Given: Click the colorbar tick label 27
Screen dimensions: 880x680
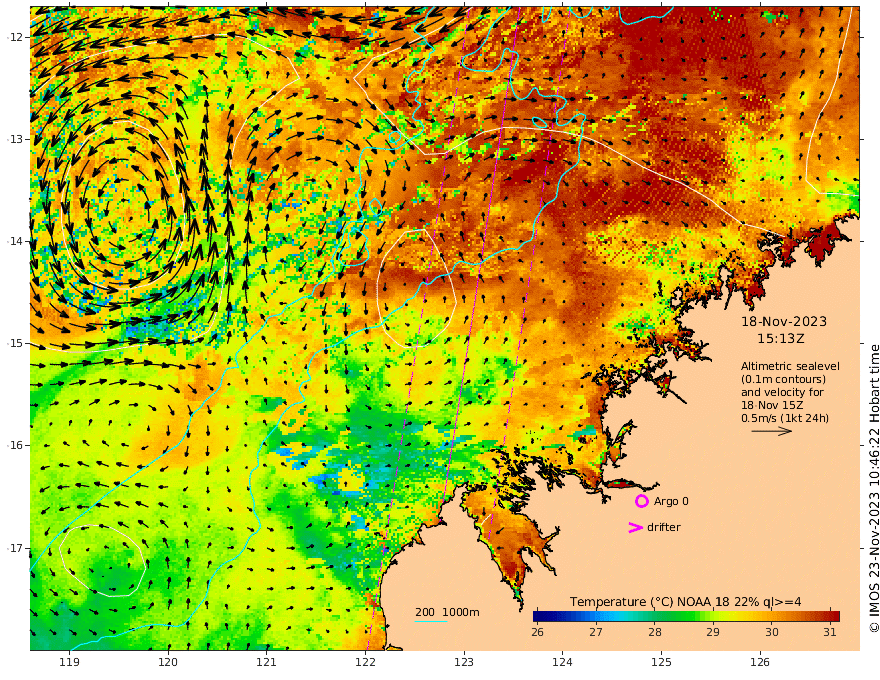Looking at the screenshot, I should [596, 632].
